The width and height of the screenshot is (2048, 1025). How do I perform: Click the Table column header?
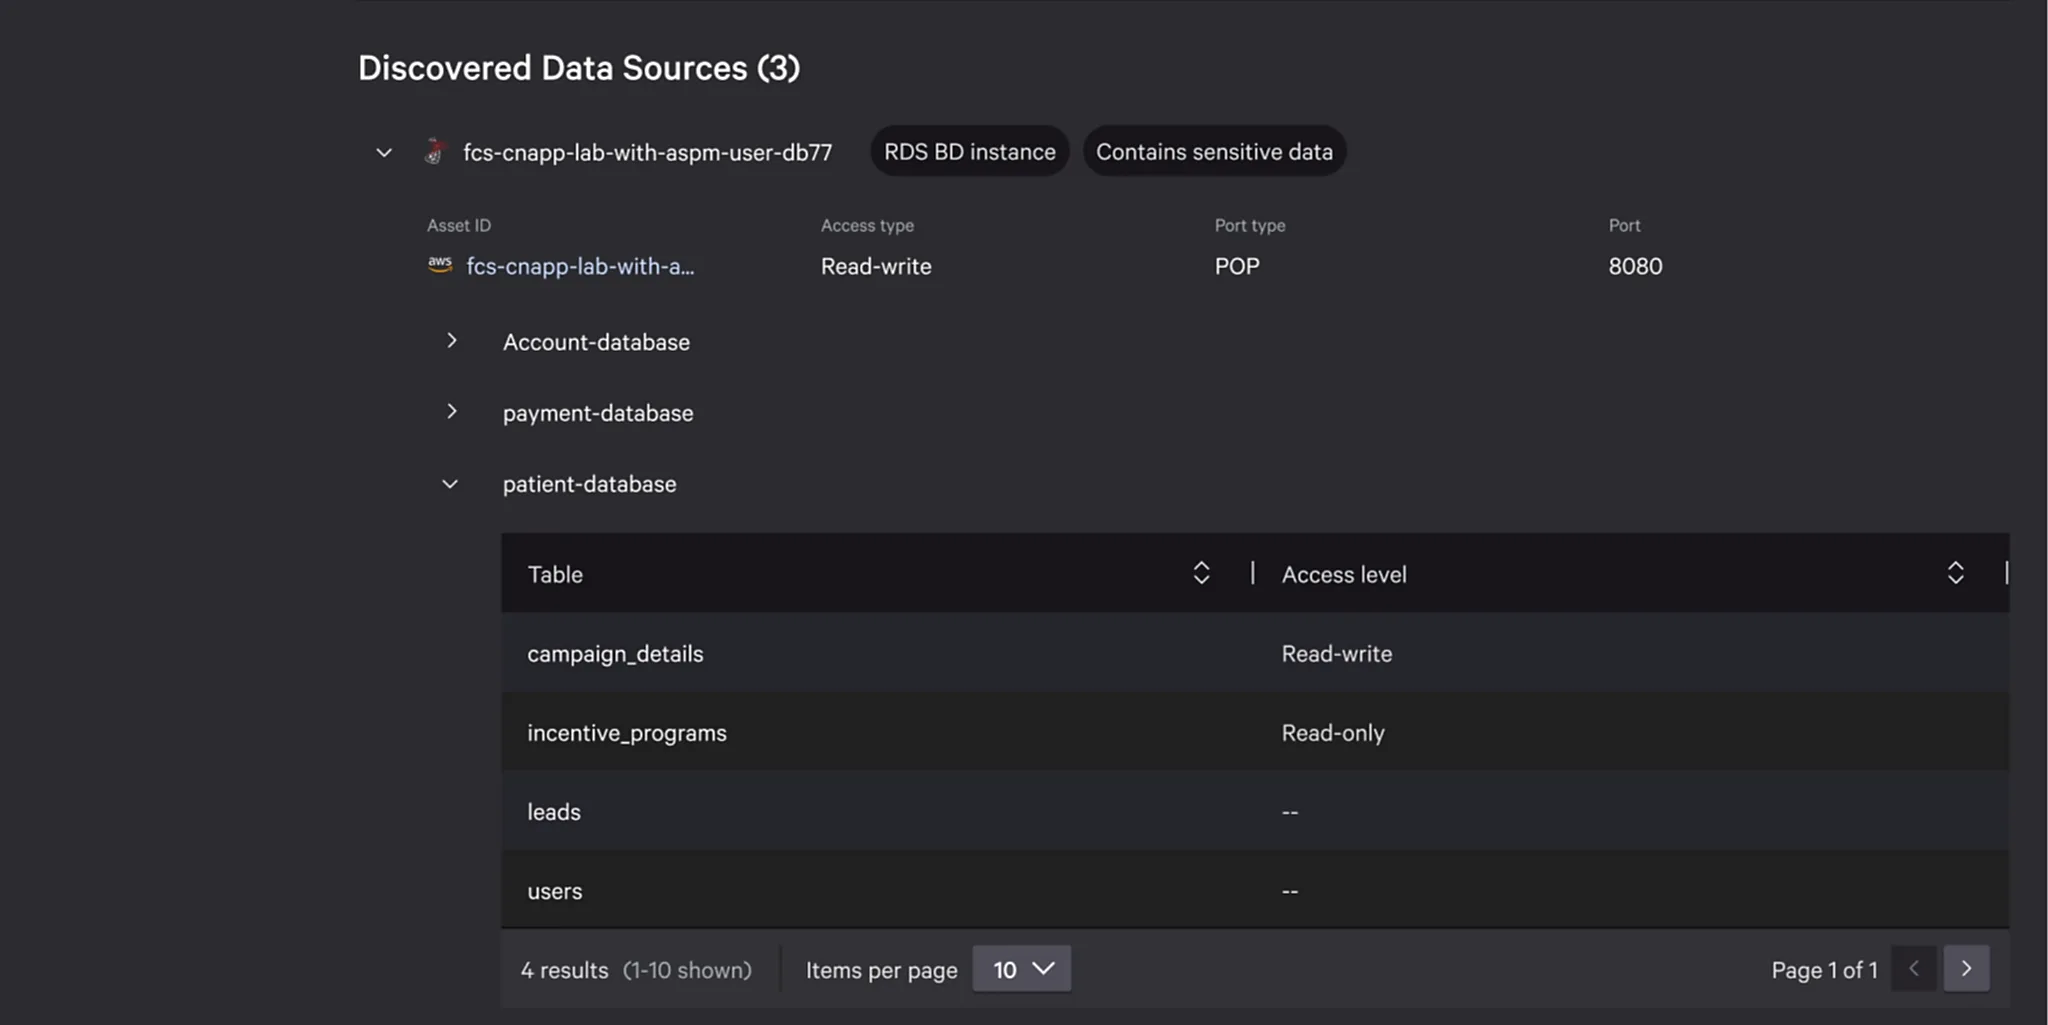coord(555,574)
